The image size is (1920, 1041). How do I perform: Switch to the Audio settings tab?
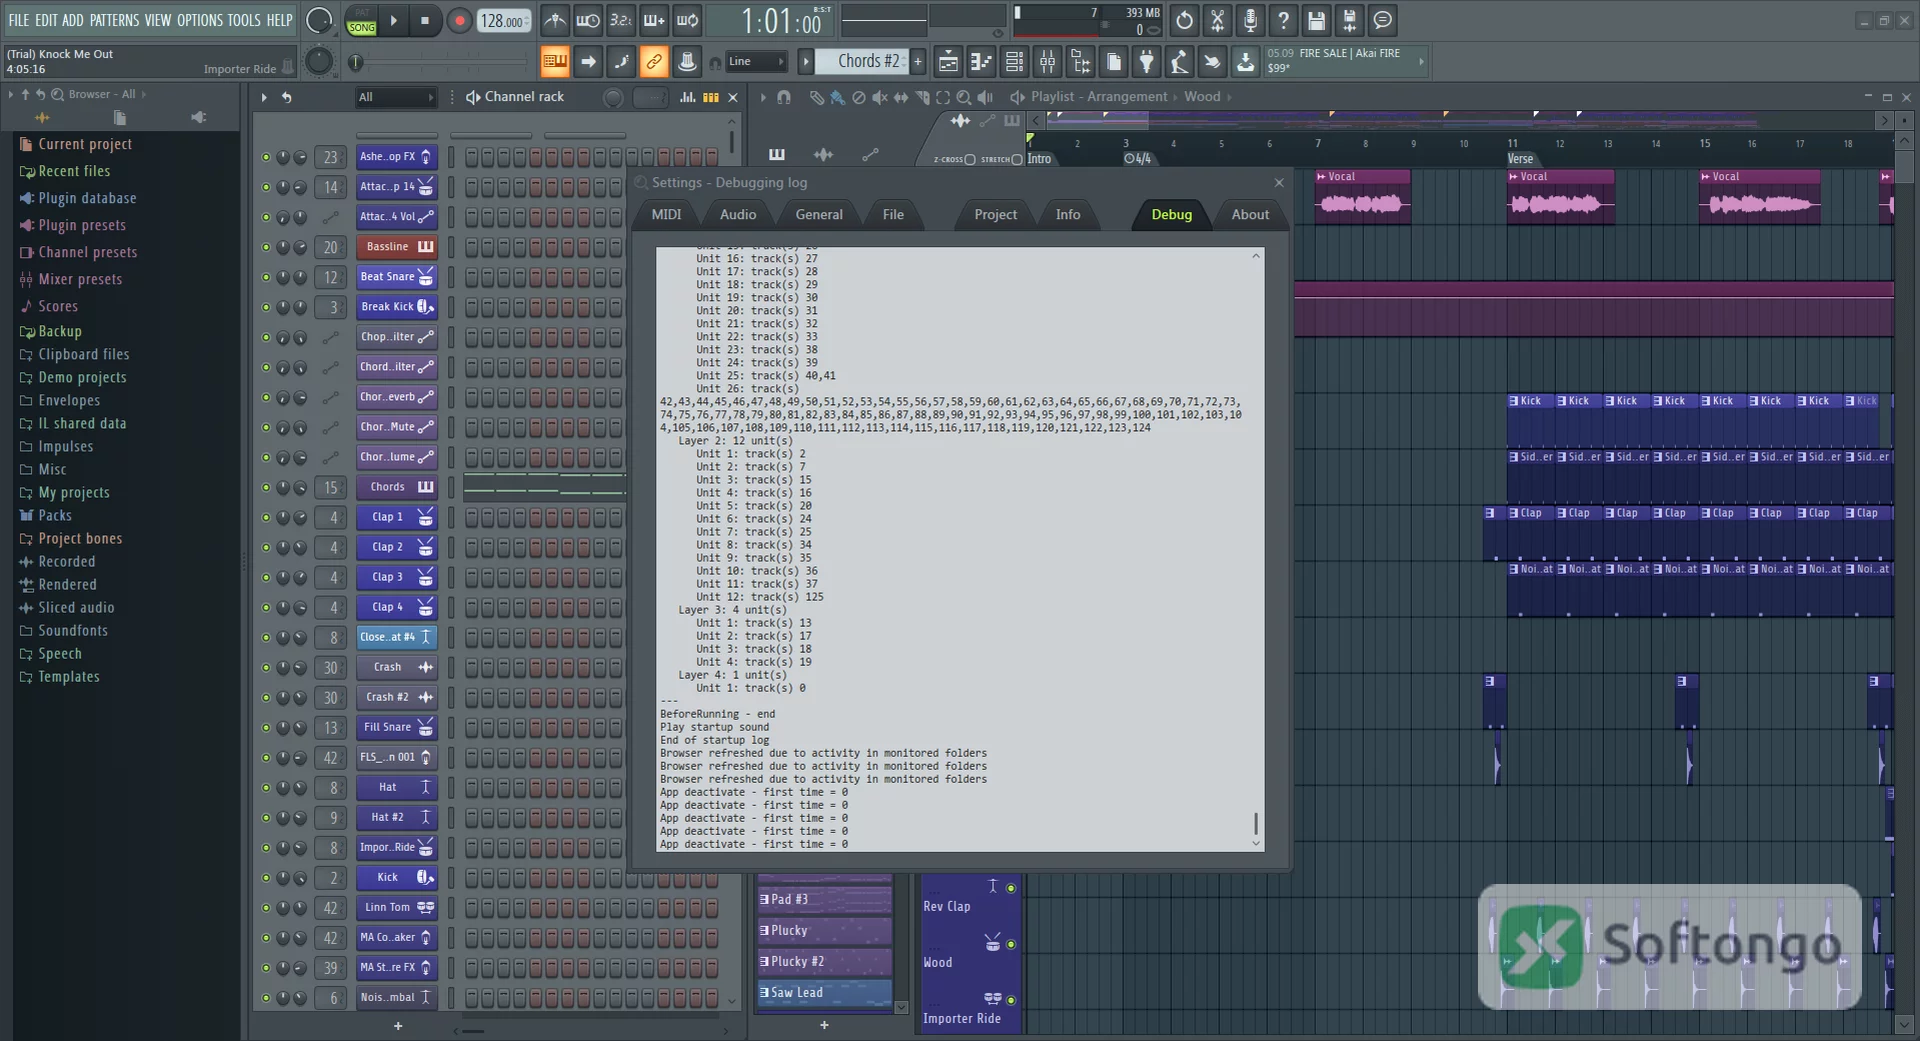point(738,215)
